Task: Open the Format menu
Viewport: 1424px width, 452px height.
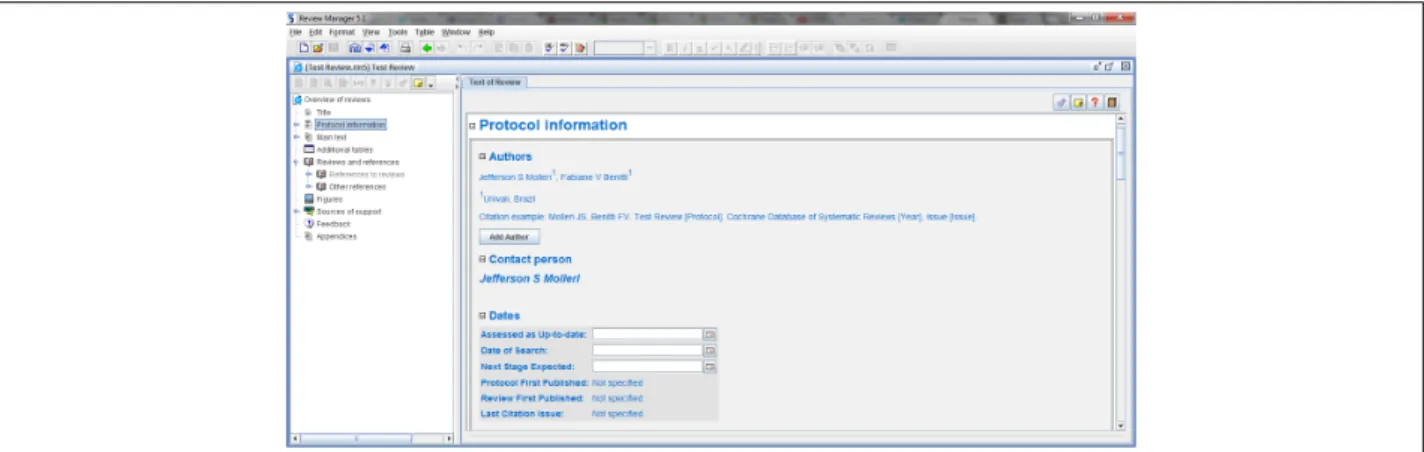Action: click(x=341, y=32)
